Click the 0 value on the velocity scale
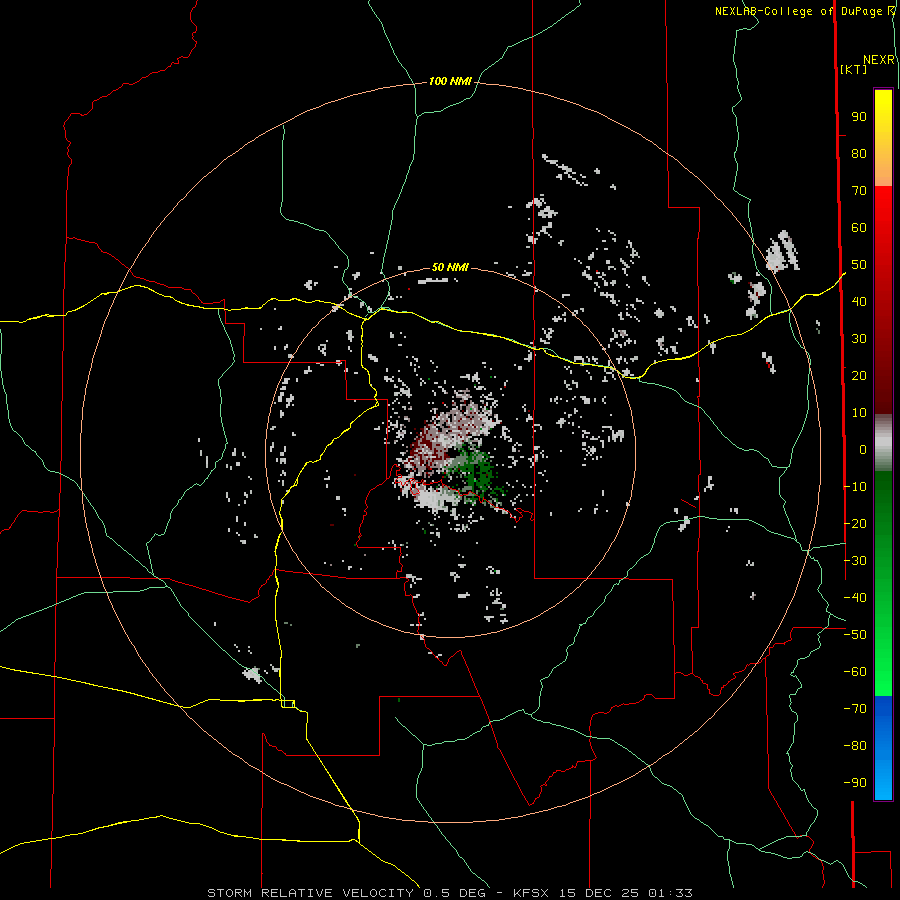 tap(863, 449)
